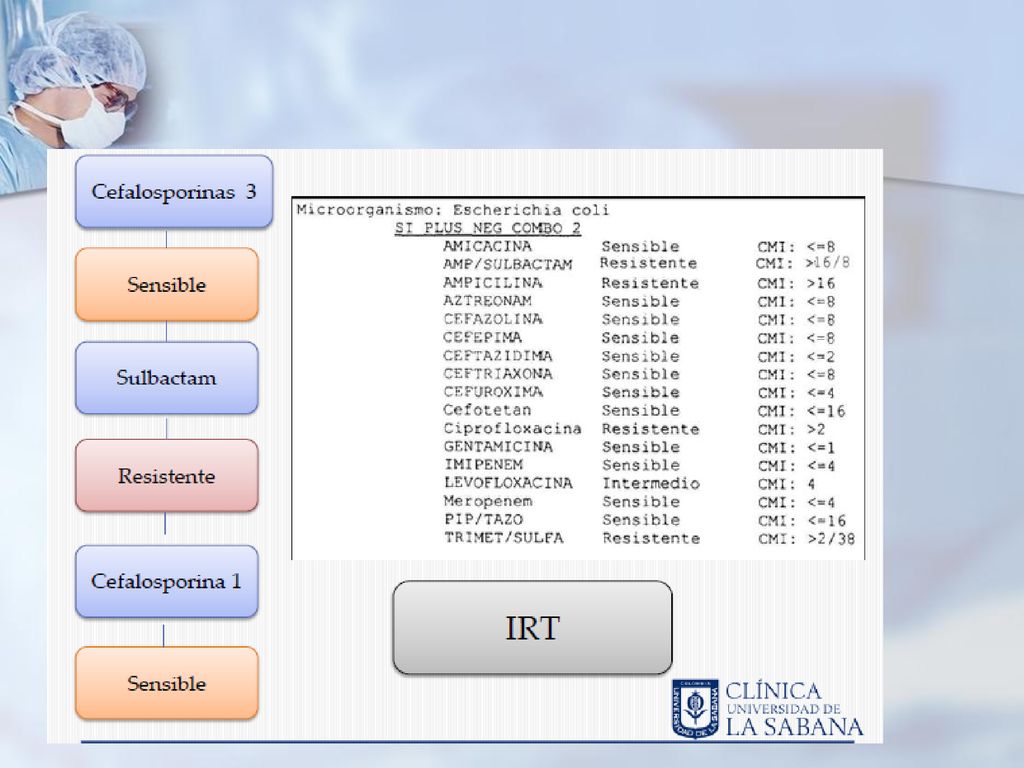Viewport: 1024px width, 768px height.
Task: Select 'CMI: >16' value for AMPICILINA
Action: pos(796,283)
